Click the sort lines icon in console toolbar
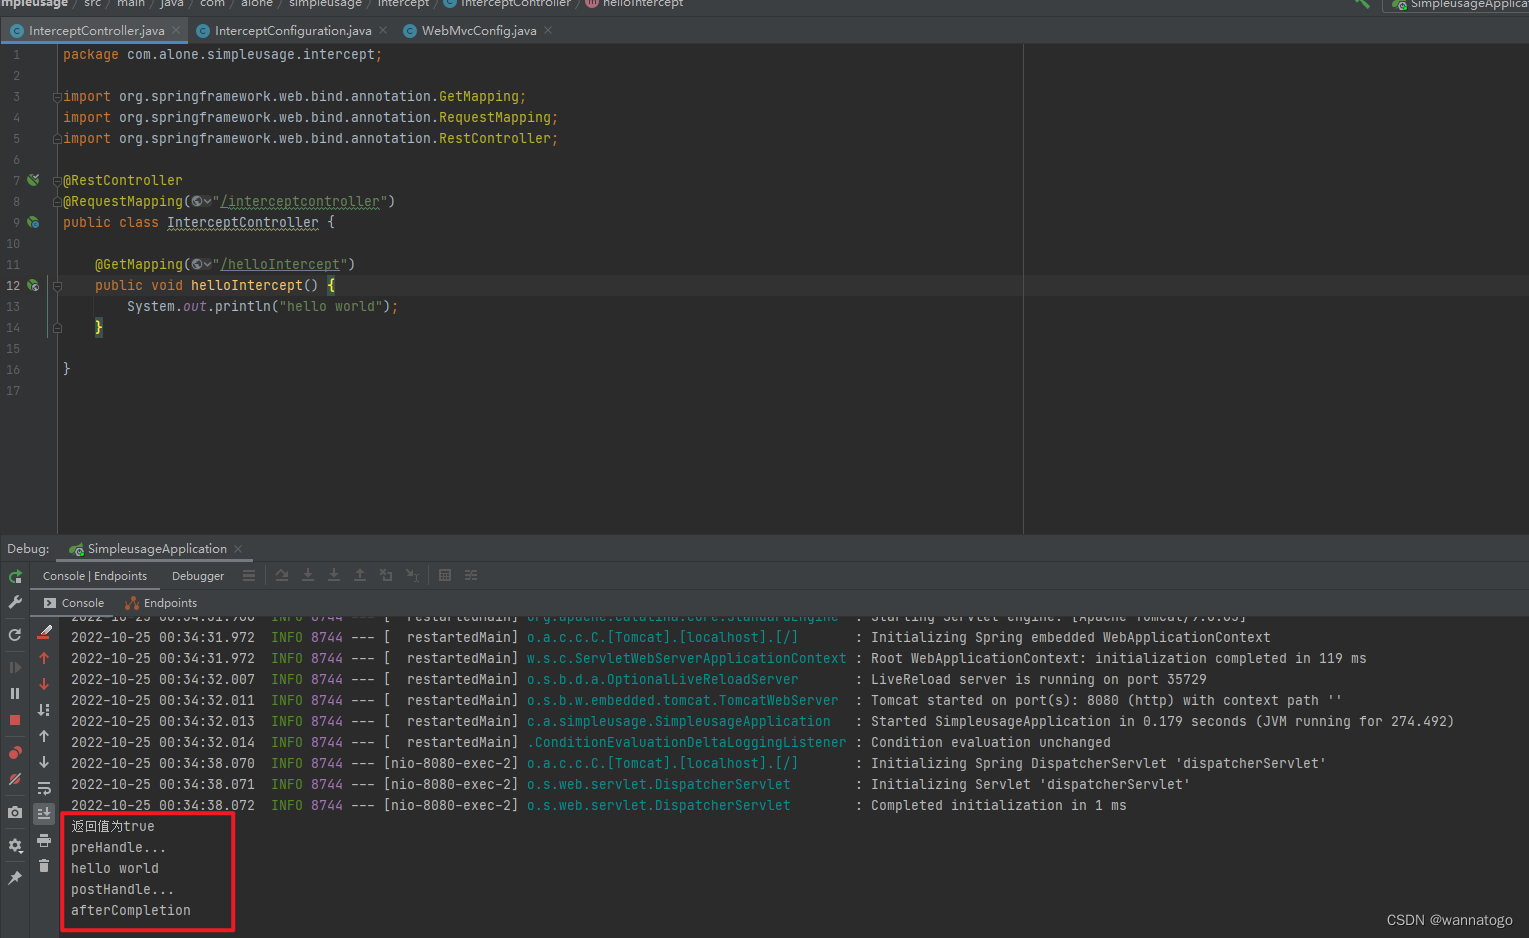The image size is (1529, 938). 44,710
